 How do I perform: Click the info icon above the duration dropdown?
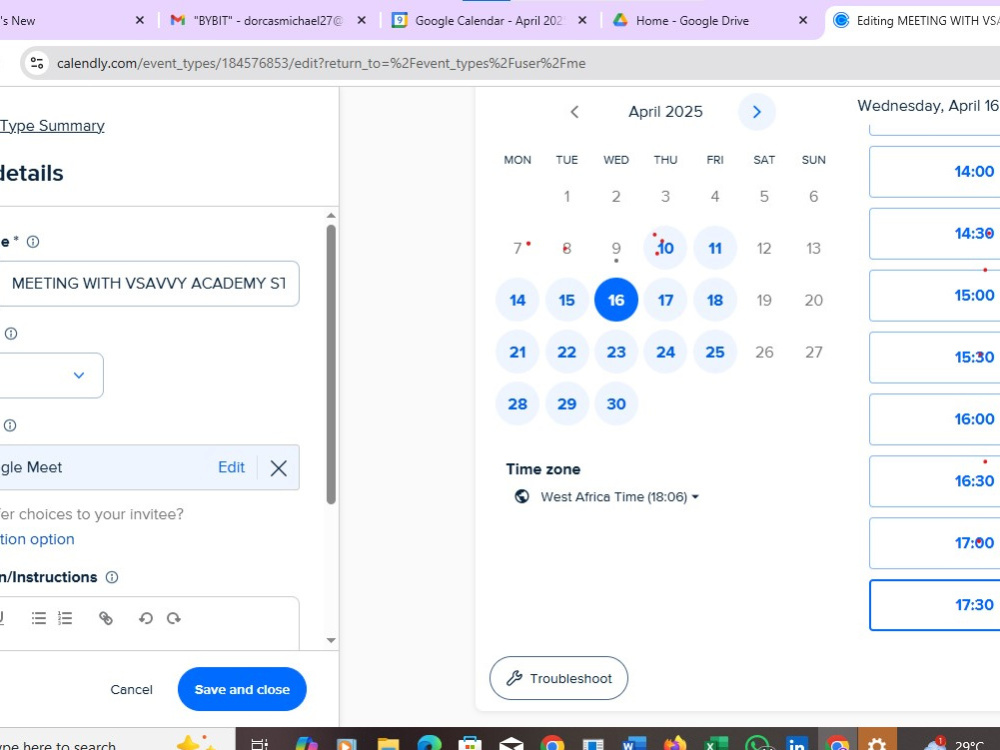[x=11, y=334]
